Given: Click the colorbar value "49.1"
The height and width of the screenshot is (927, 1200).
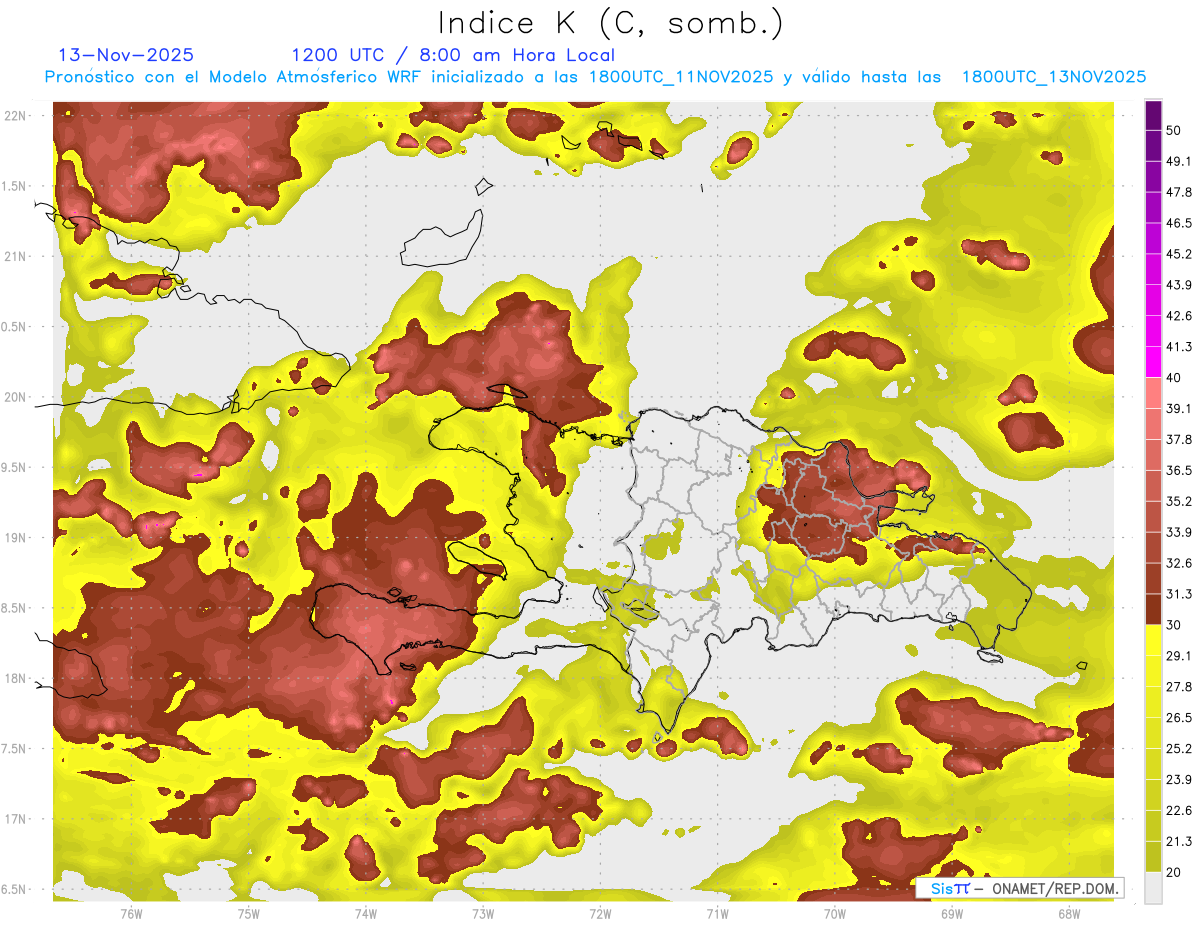Looking at the screenshot, I should coord(1179,161).
